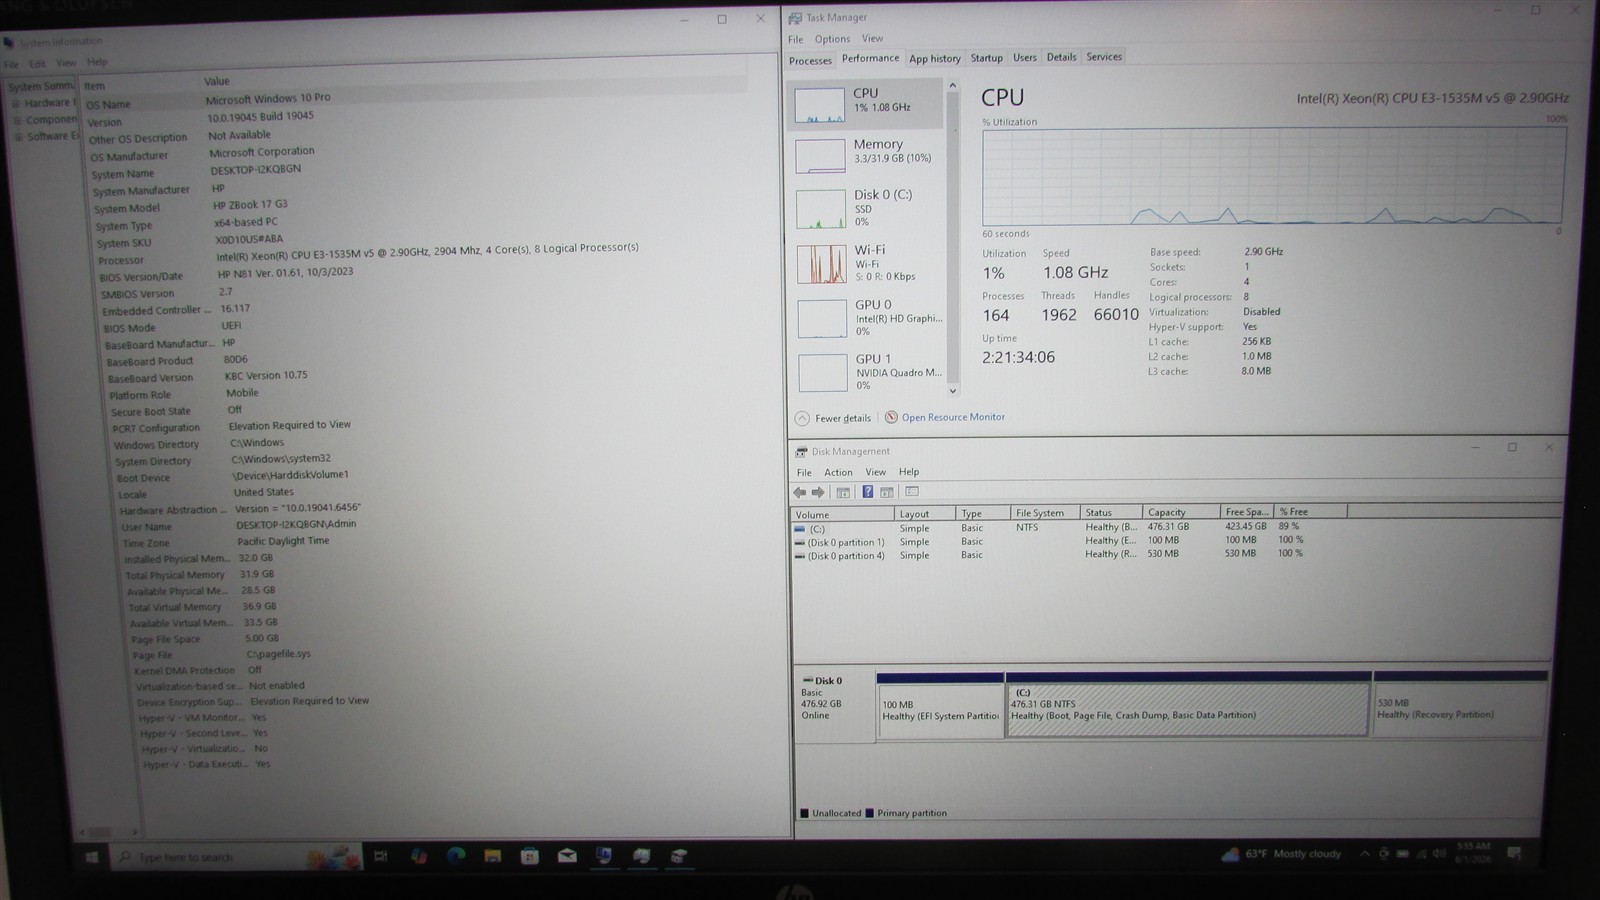Viewport: 1600px width, 900px height.
Task: Click the Properties list icon in Disk Management toolbar
Action: pos(912,492)
